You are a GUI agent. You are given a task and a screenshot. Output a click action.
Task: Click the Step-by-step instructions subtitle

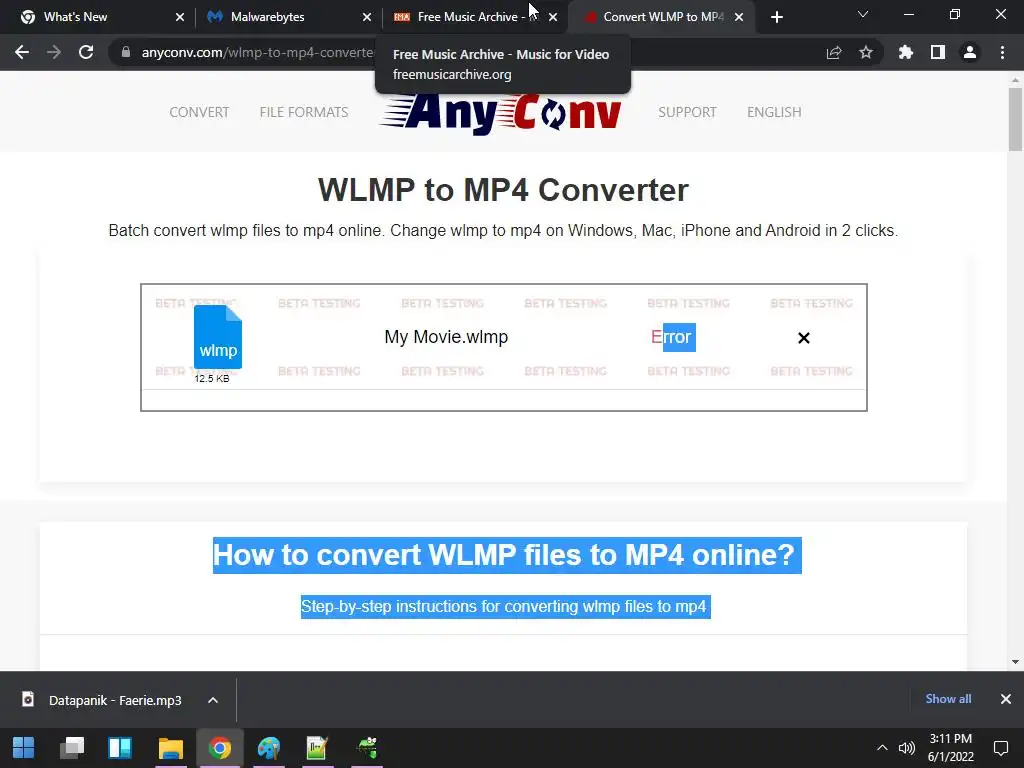505,607
